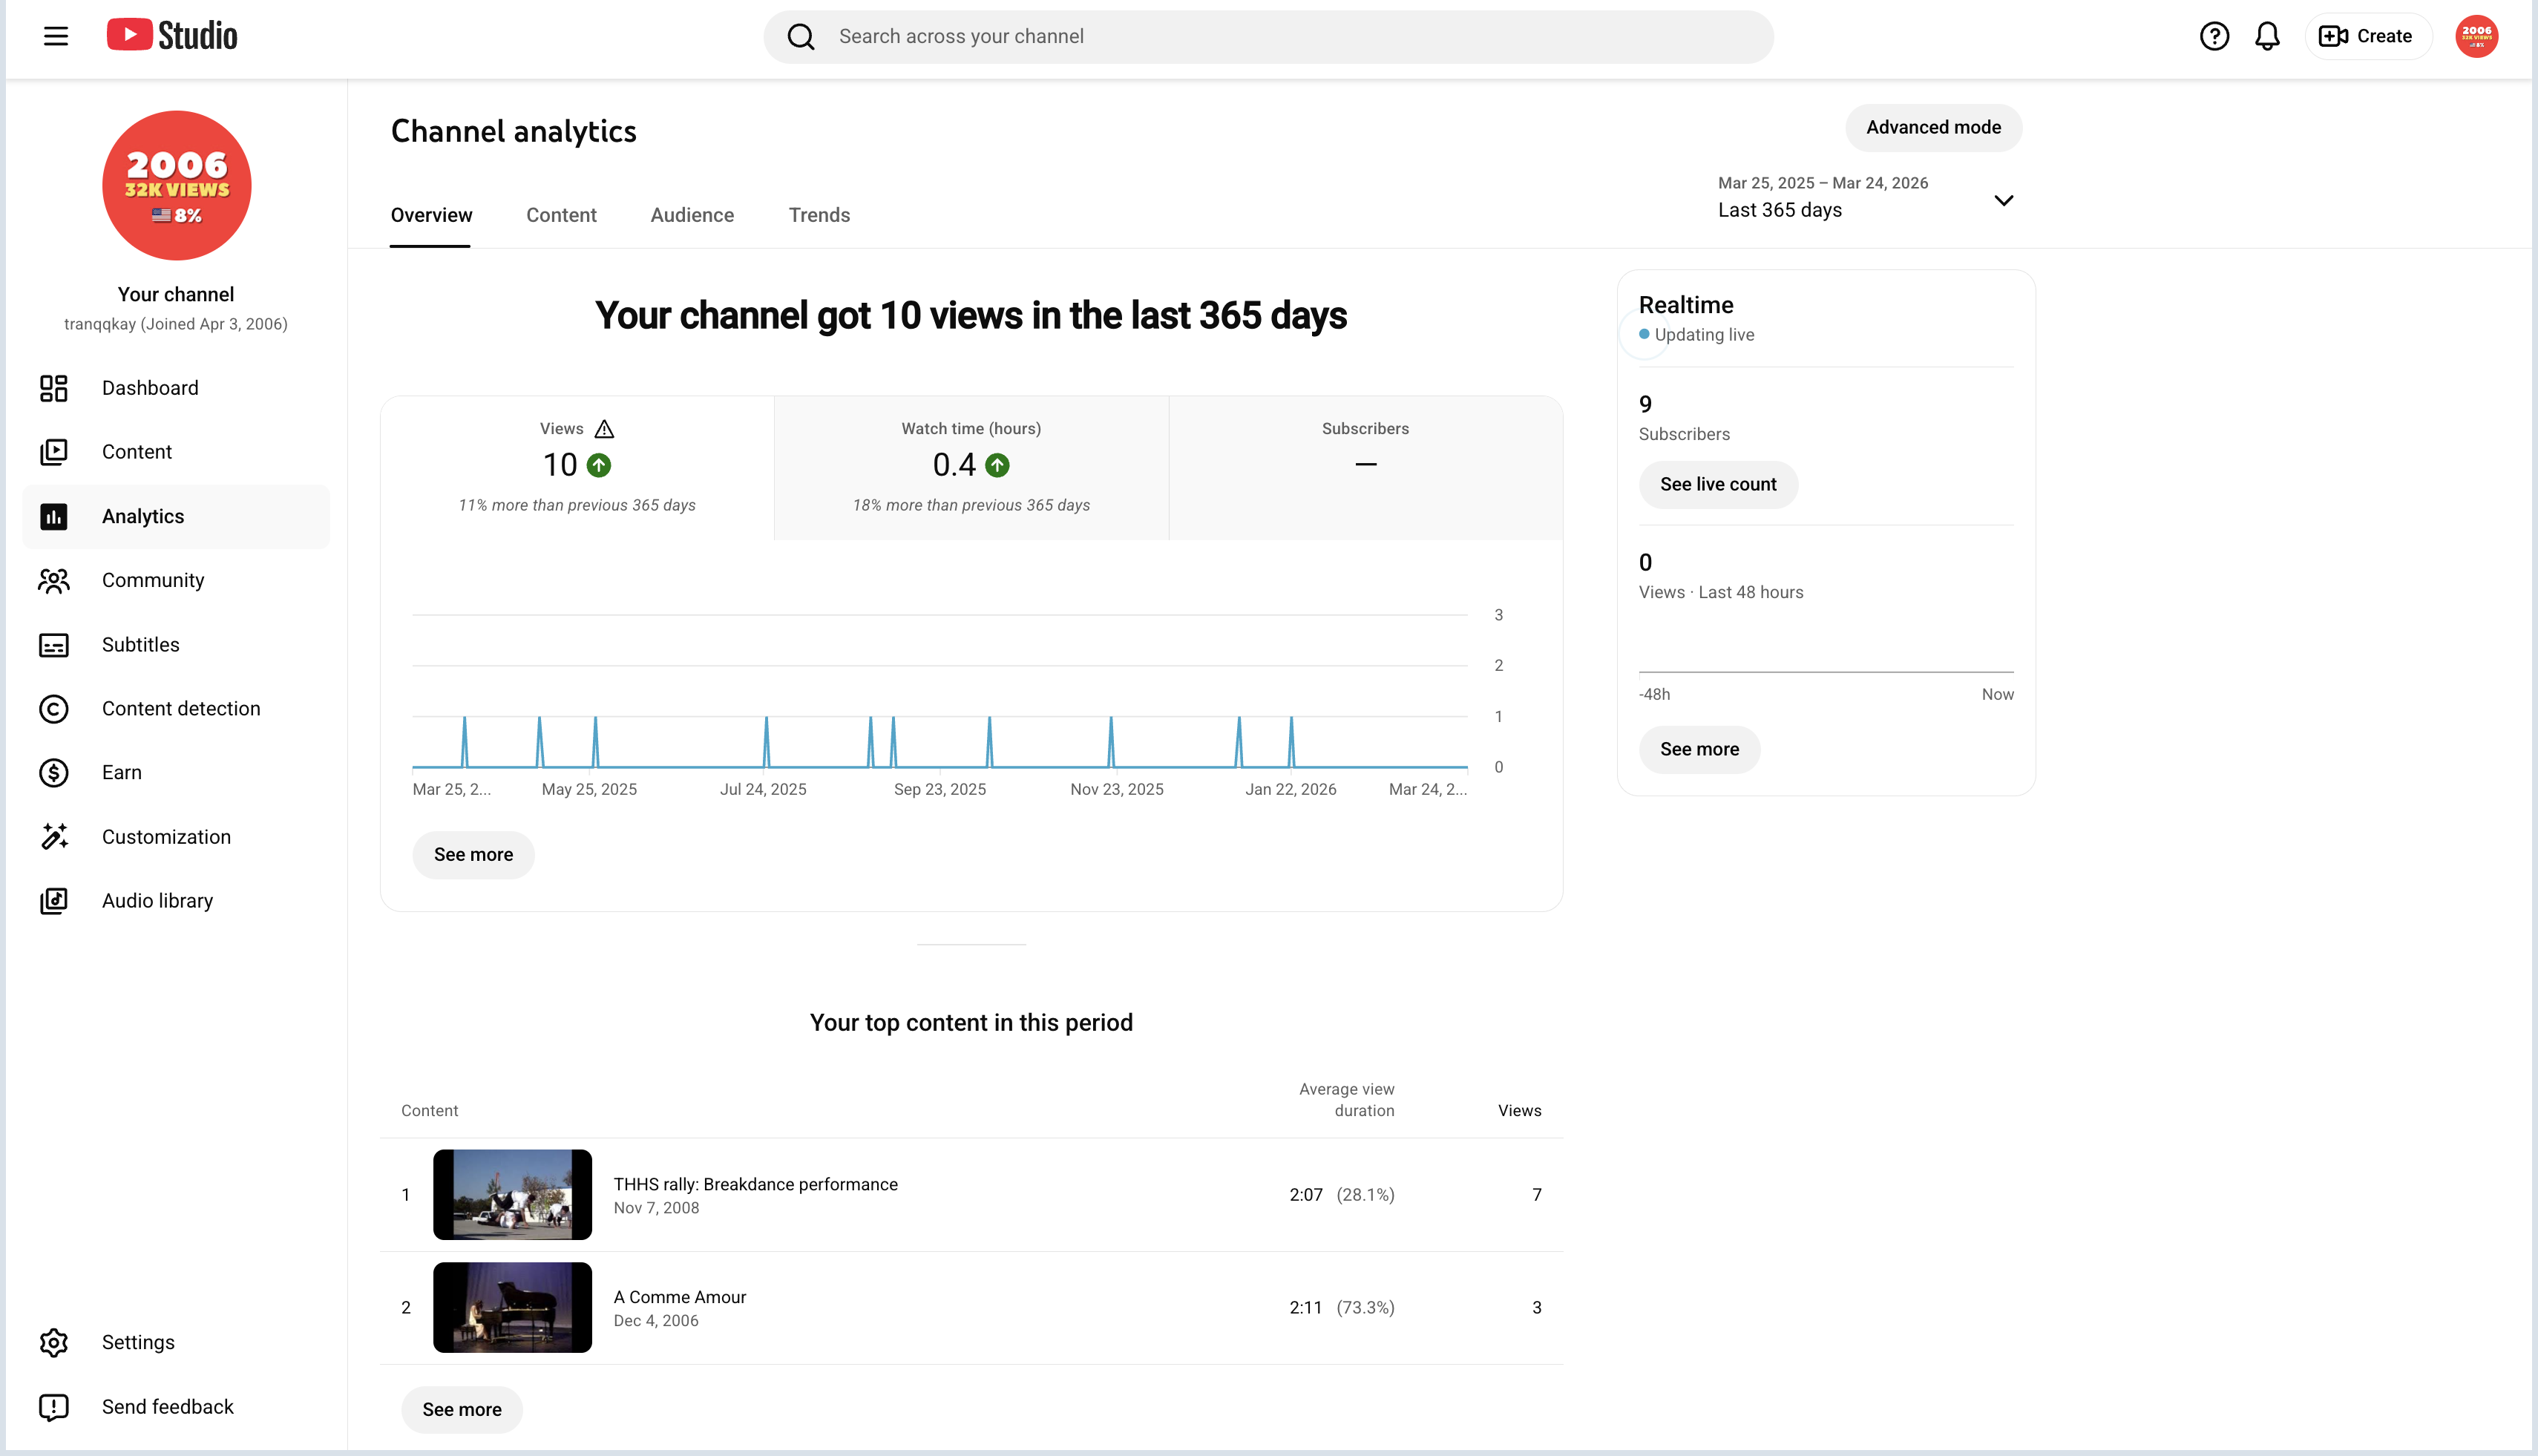Select the Views metric card

tap(577, 468)
